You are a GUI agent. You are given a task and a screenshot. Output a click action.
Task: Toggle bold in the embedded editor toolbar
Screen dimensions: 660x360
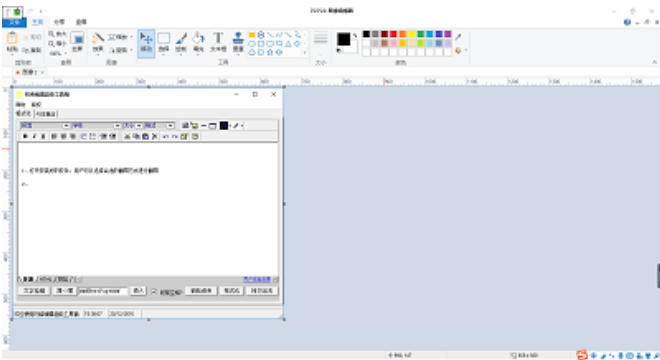click(x=25, y=136)
